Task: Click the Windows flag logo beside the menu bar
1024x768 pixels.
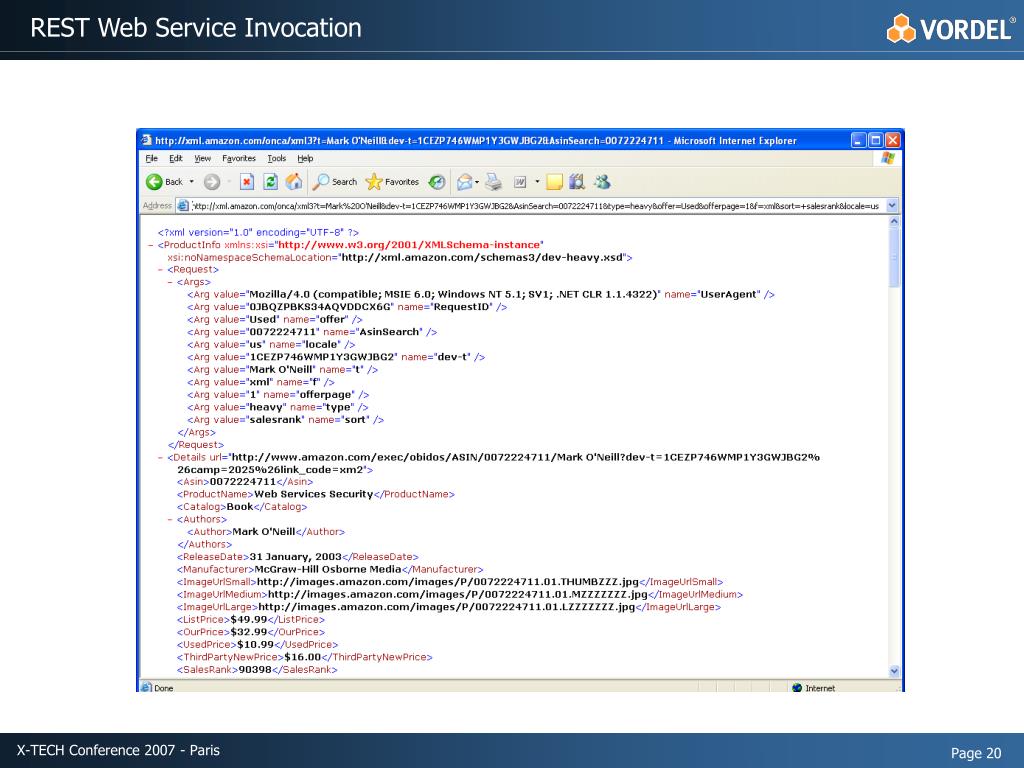Action: [x=888, y=158]
